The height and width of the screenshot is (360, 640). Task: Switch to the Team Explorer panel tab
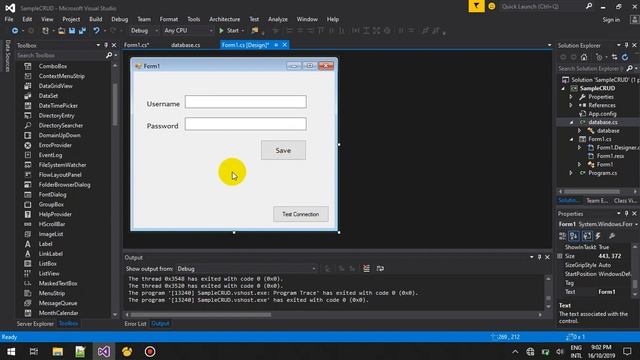[597, 200]
